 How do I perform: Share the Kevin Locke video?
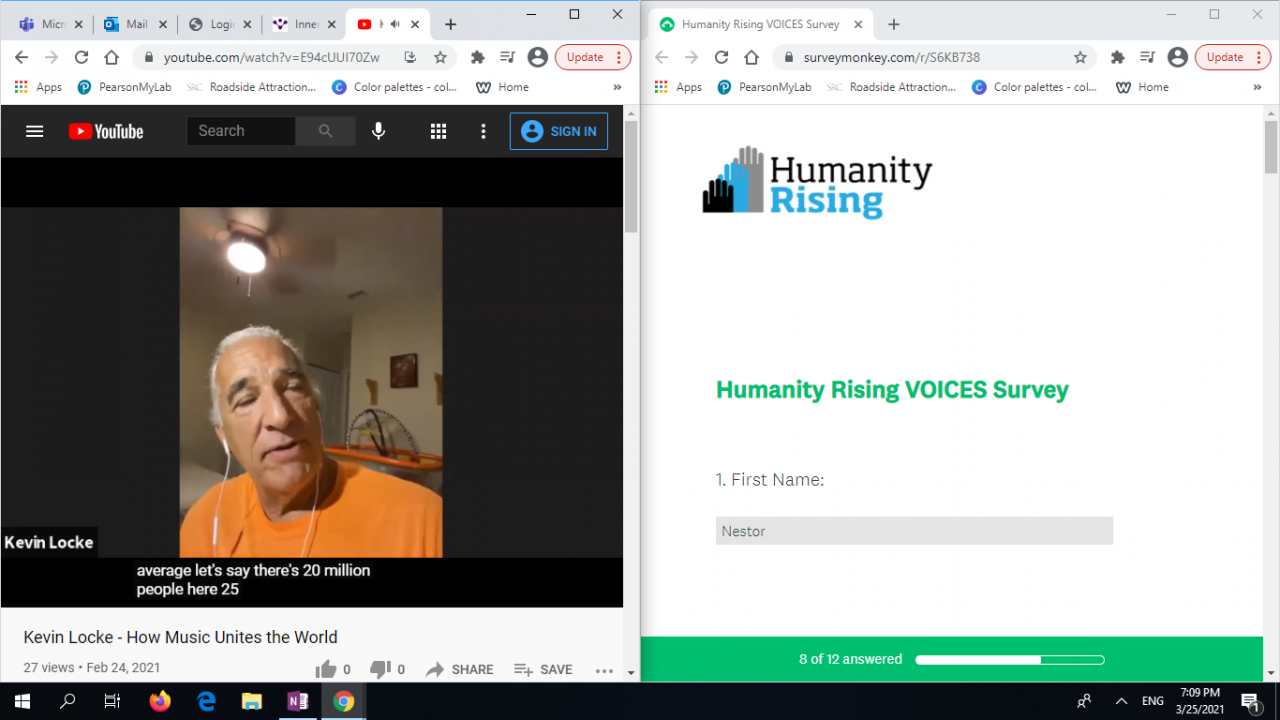point(459,669)
